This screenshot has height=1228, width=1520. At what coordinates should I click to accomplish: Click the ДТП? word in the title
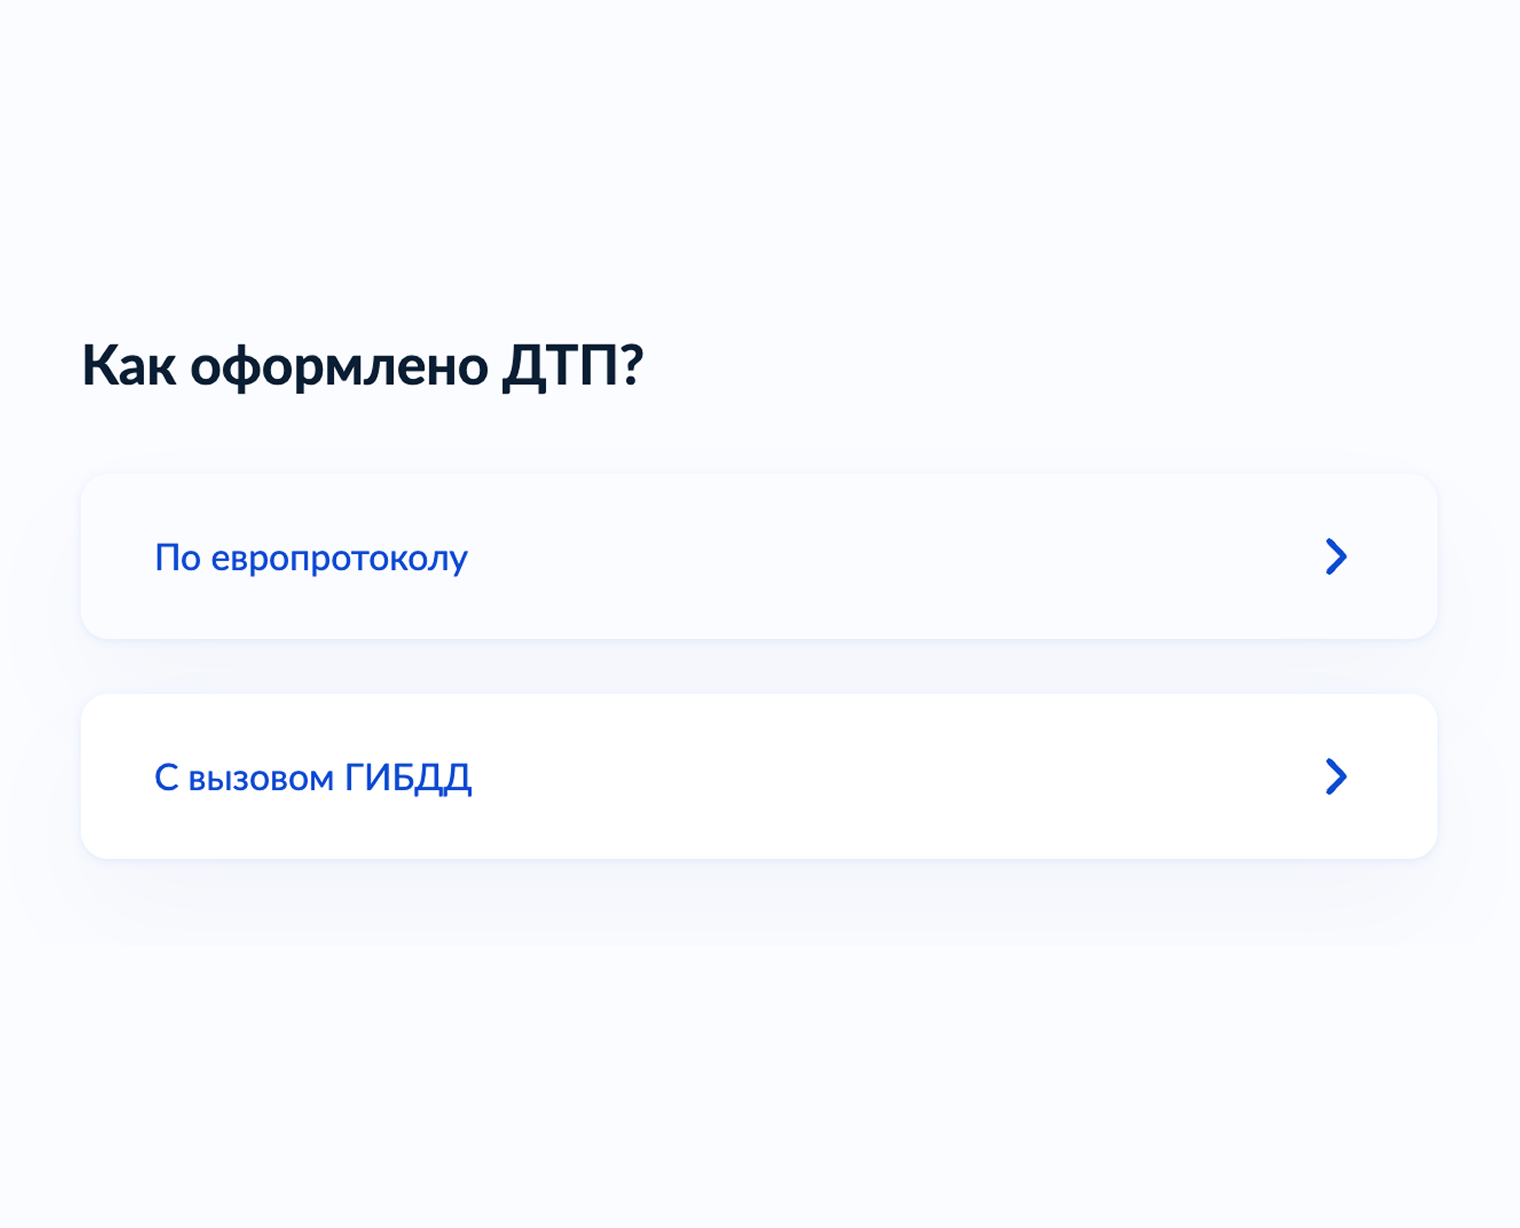click(x=572, y=366)
